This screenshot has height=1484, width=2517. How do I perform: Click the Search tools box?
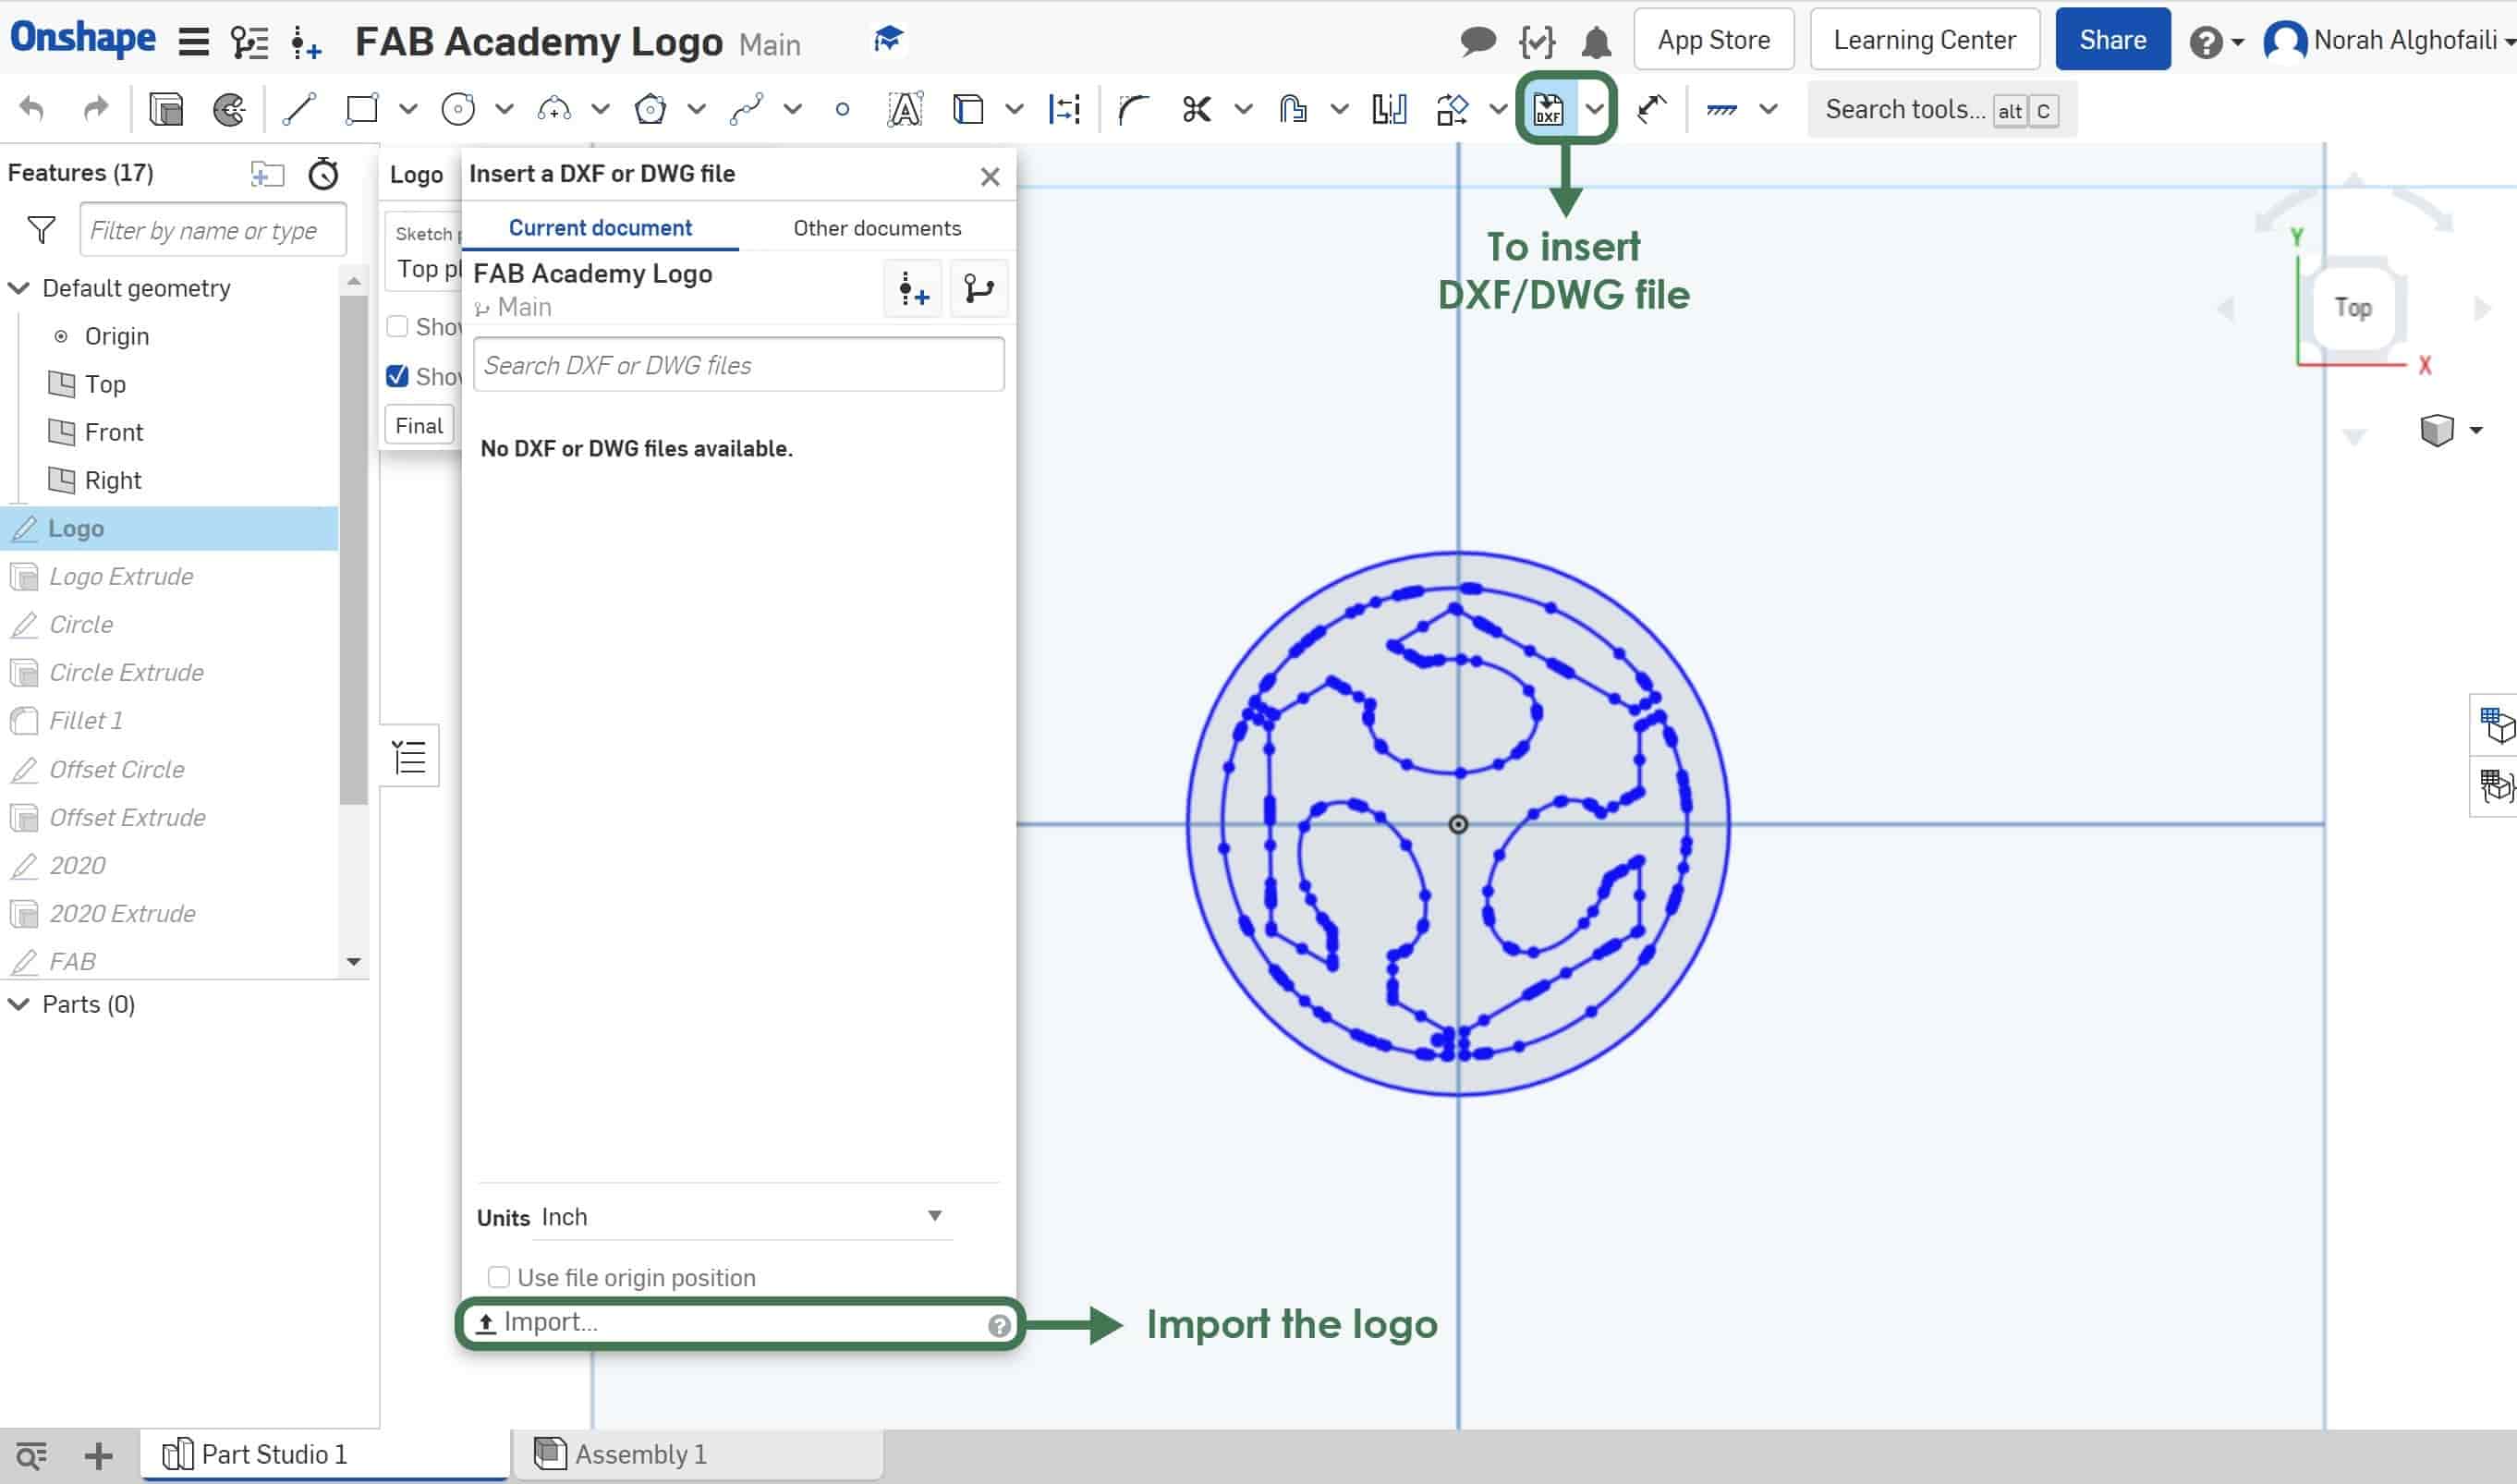pos(1941,109)
